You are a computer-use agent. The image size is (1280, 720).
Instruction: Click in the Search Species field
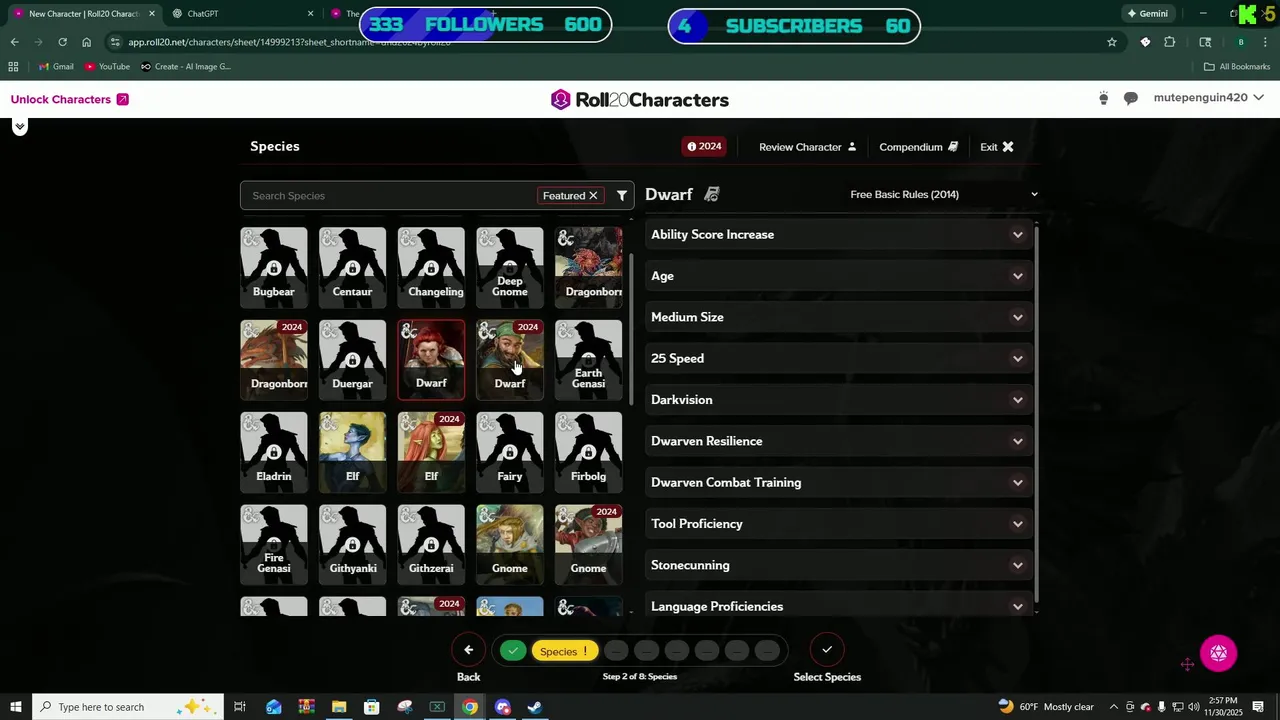pos(390,196)
